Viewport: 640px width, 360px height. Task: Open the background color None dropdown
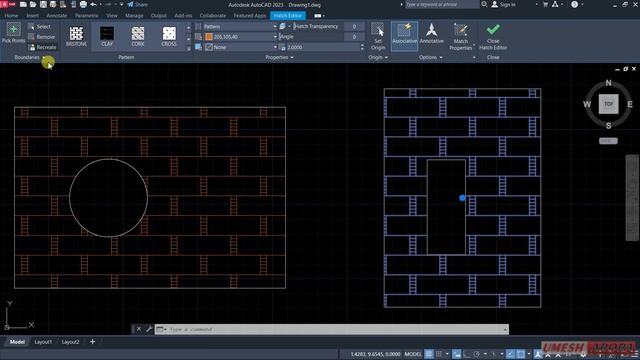pos(240,47)
